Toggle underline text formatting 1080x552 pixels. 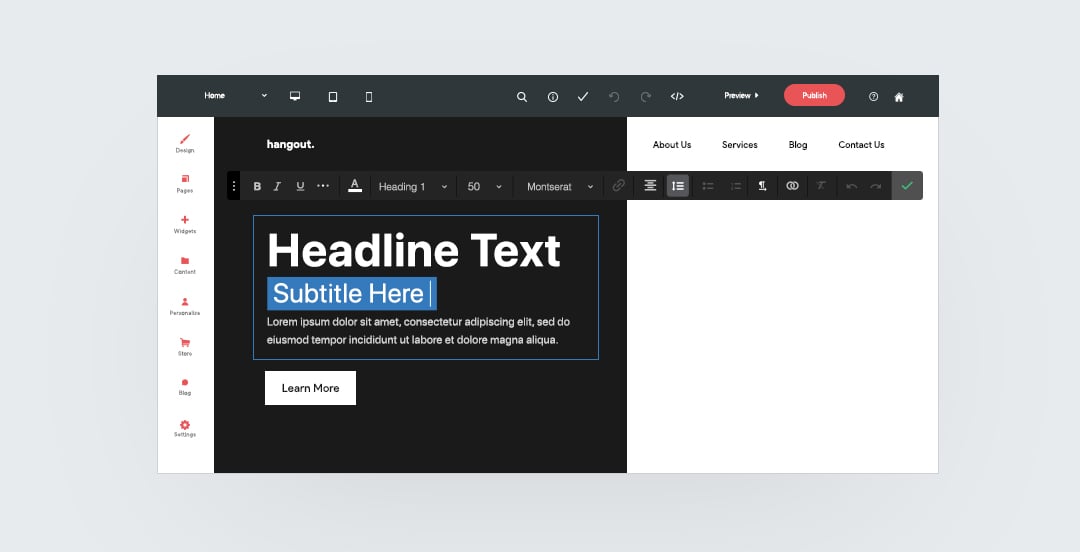(x=300, y=186)
